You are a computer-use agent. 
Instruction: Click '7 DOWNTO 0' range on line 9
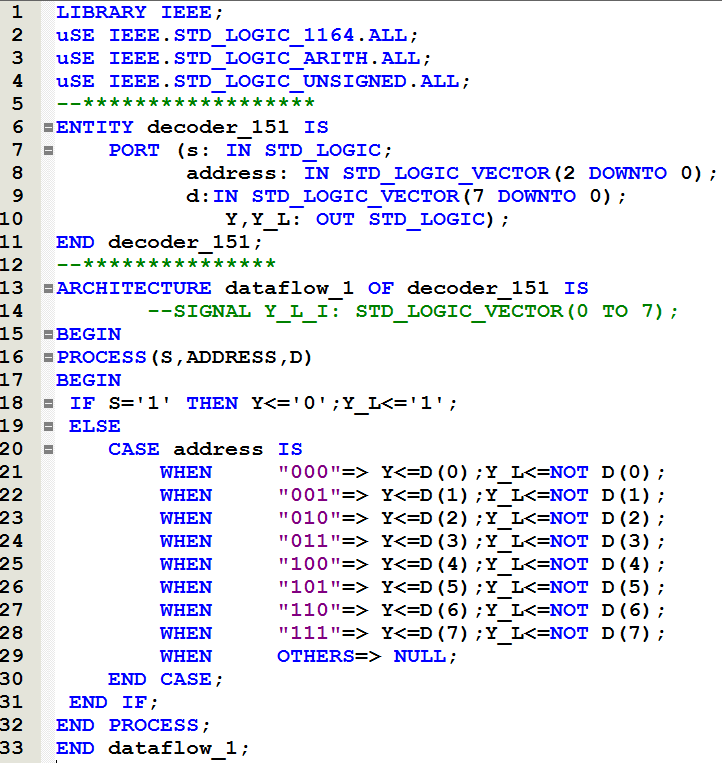pos(537,196)
